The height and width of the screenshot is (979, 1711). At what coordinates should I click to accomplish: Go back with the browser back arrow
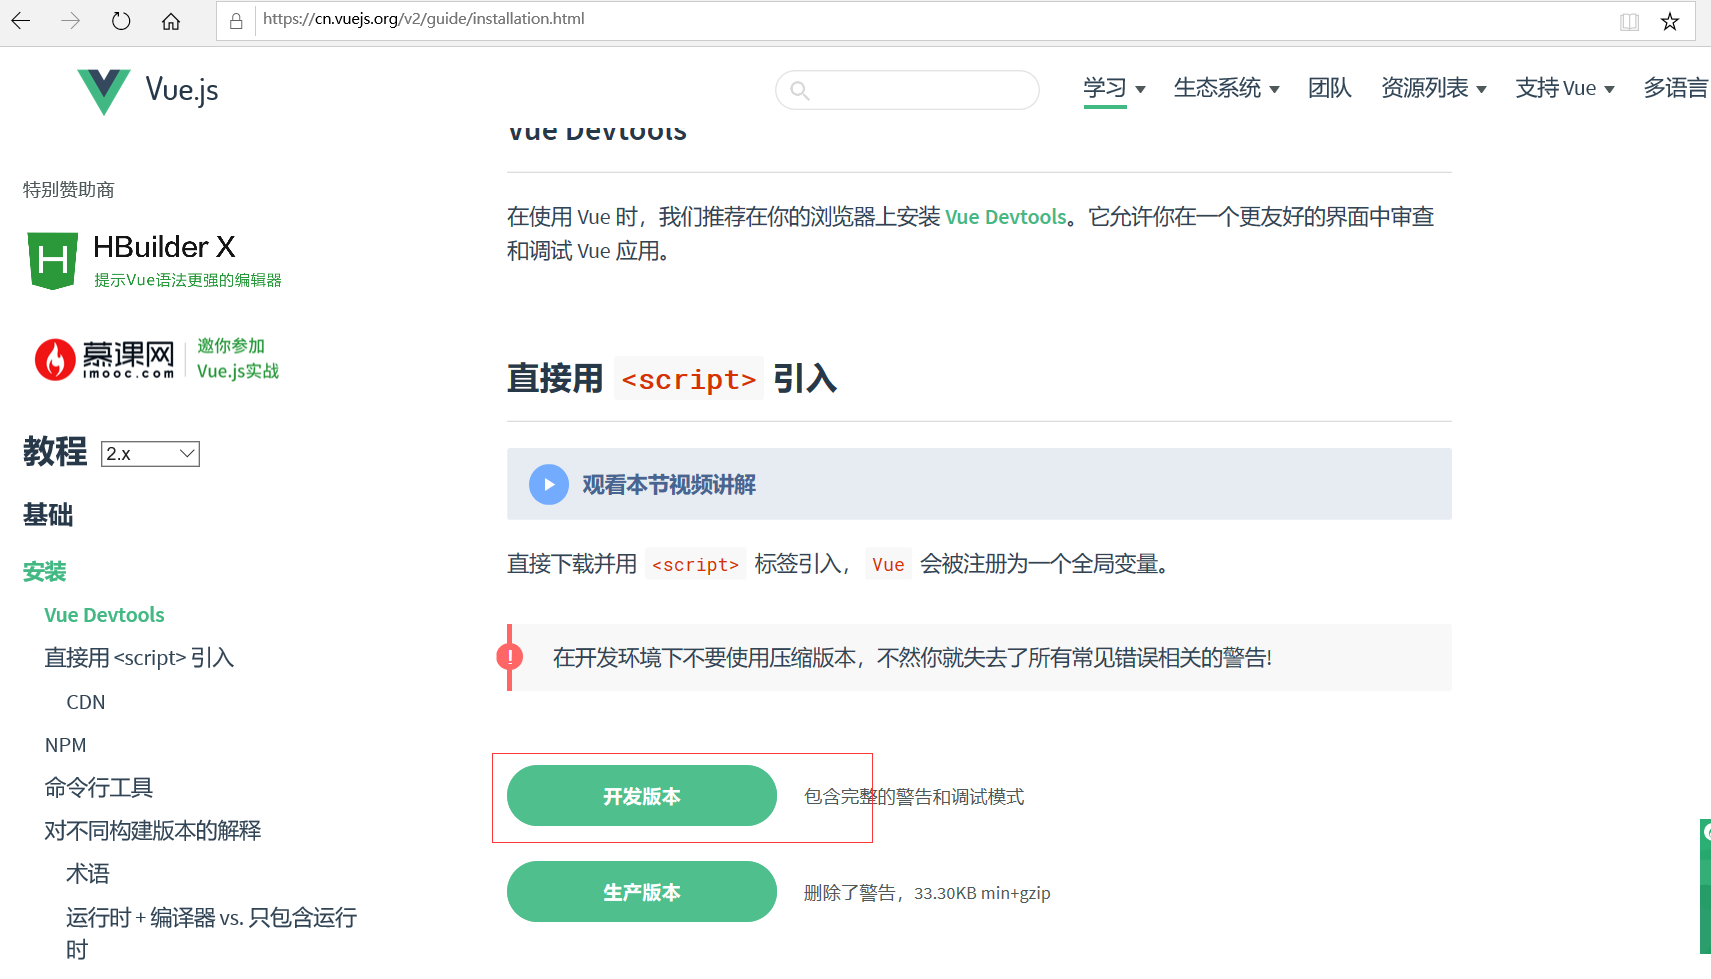coord(21,20)
